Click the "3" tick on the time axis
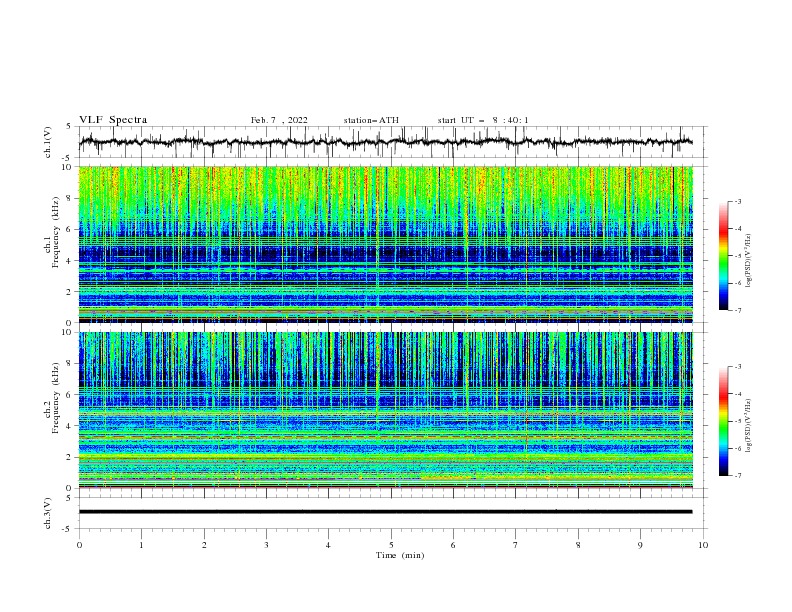Image resolution: width=792 pixels, height=612 pixels. coord(266,545)
